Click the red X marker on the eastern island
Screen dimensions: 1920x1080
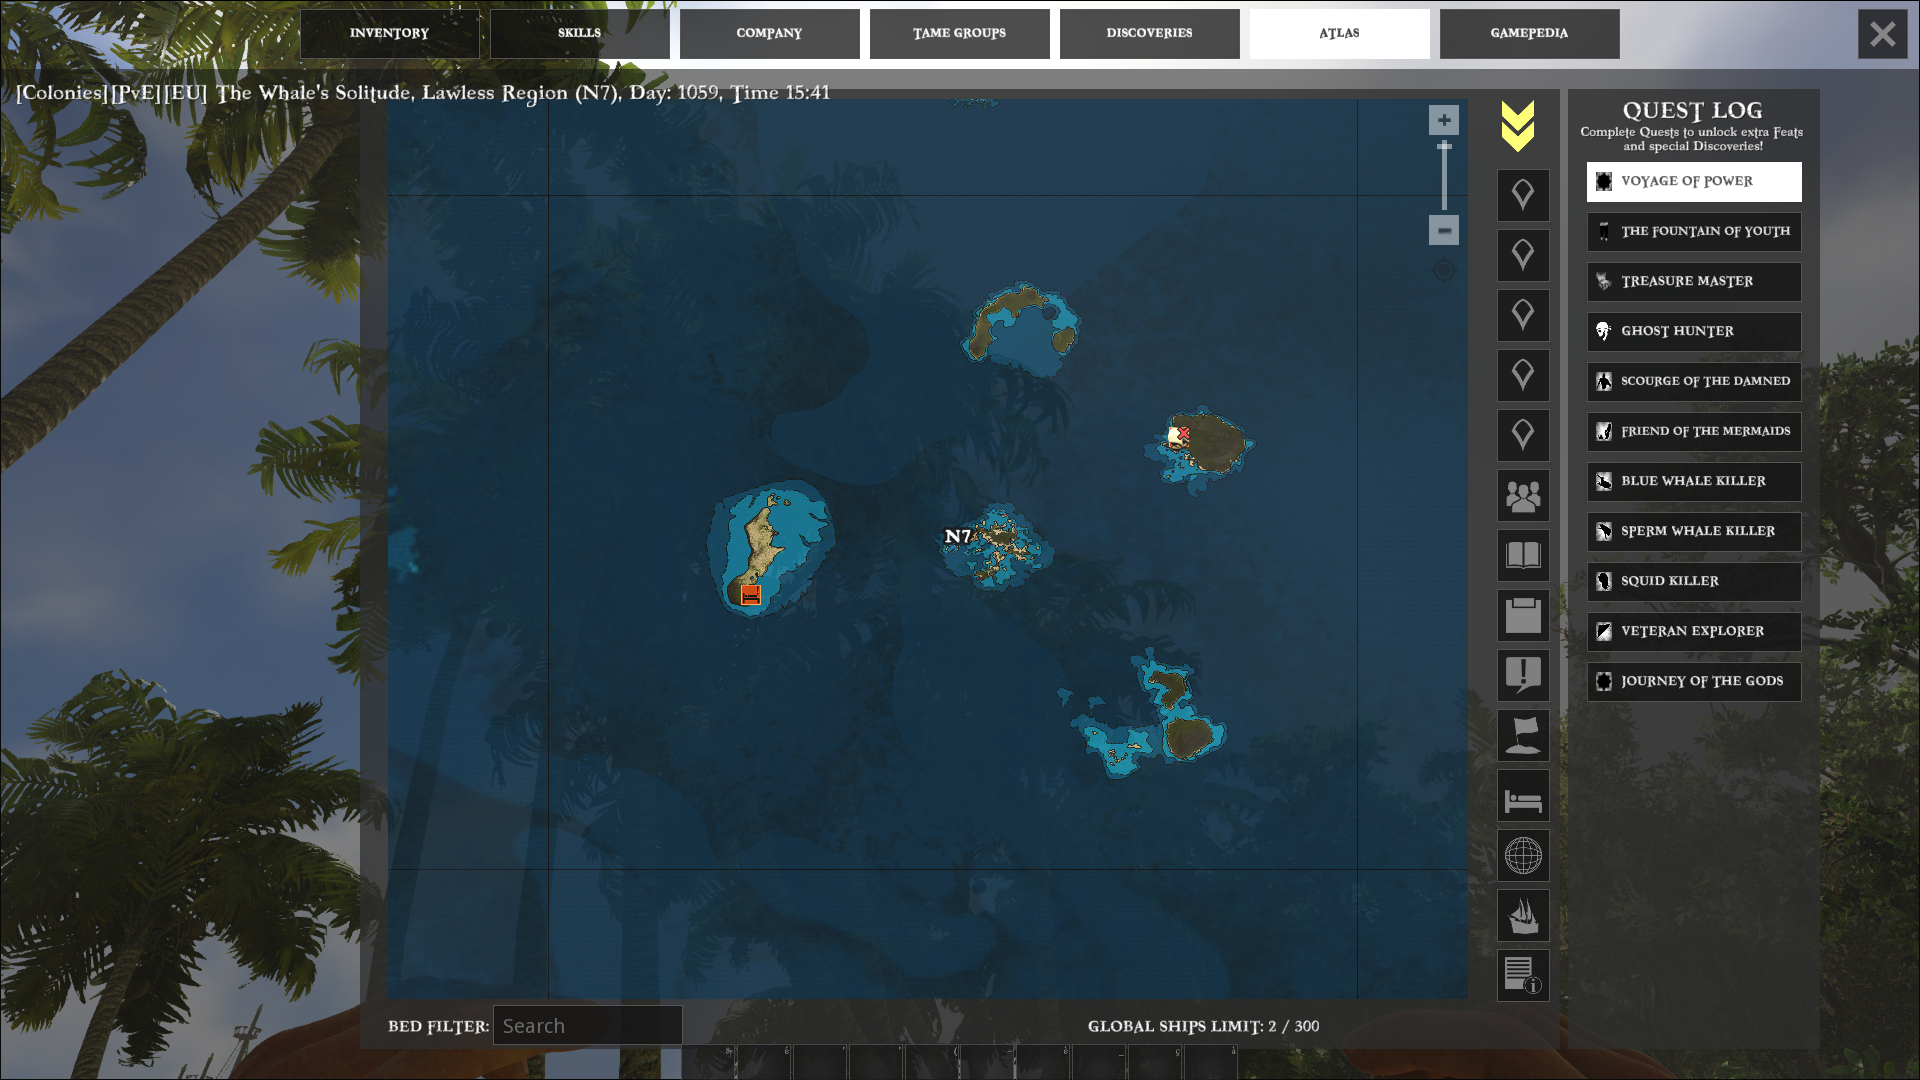pyautogui.click(x=1184, y=433)
